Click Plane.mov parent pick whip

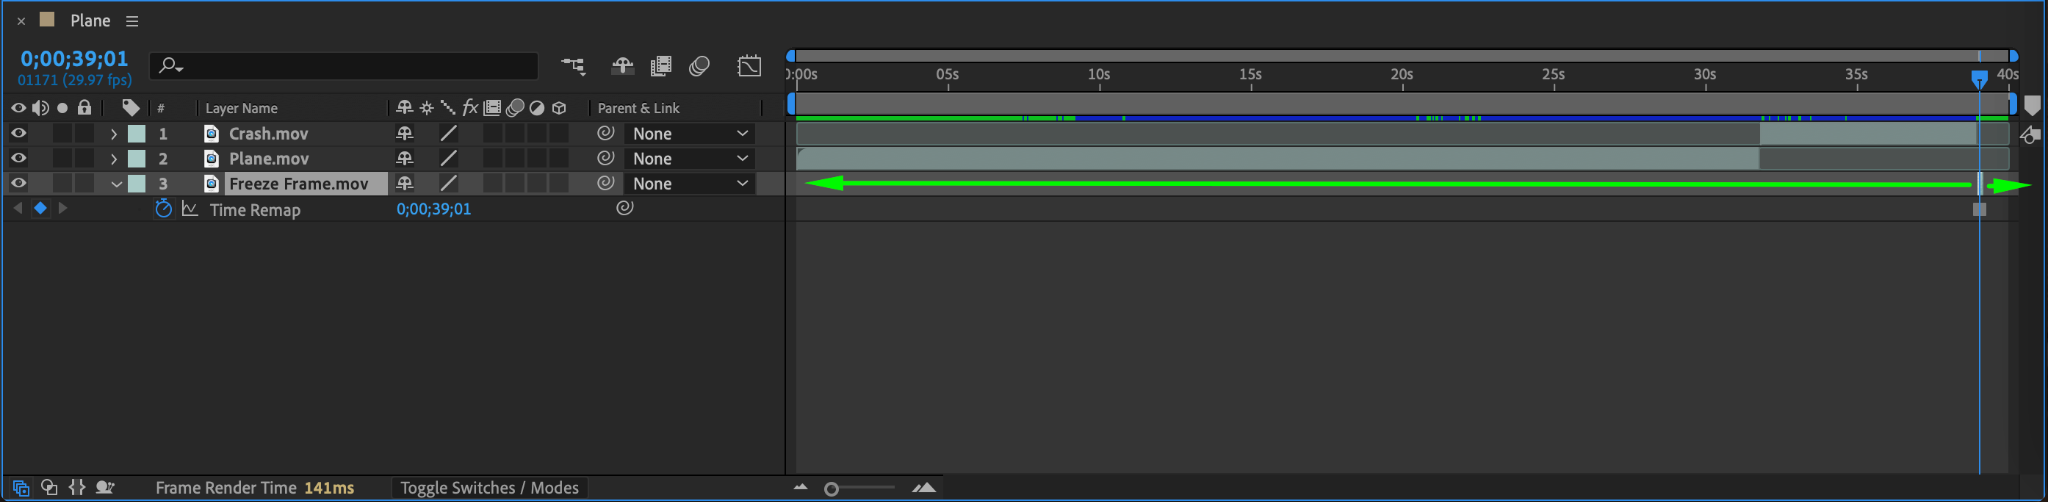(x=605, y=158)
